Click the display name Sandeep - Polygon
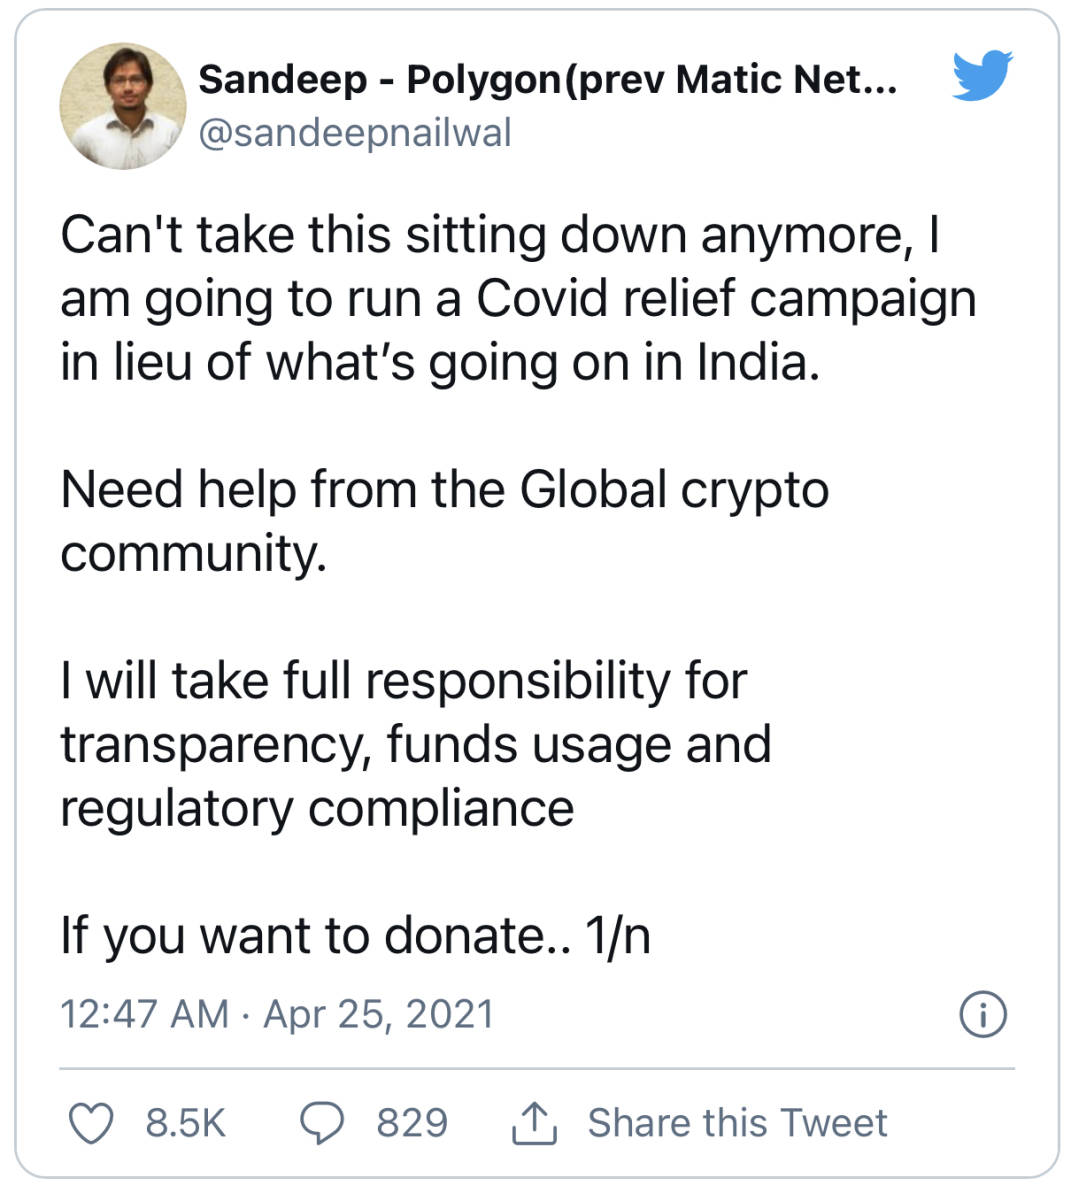Image resolution: width=1071 pixels, height=1201 pixels. click(547, 79)
